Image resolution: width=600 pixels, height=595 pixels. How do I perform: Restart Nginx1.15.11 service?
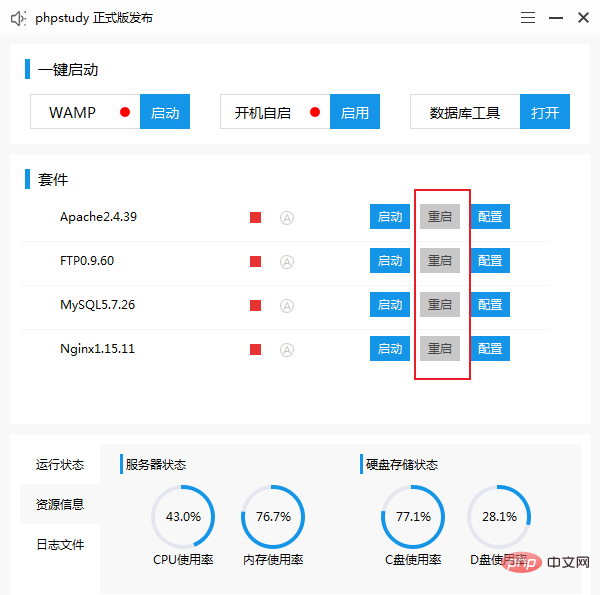point(440,349)
